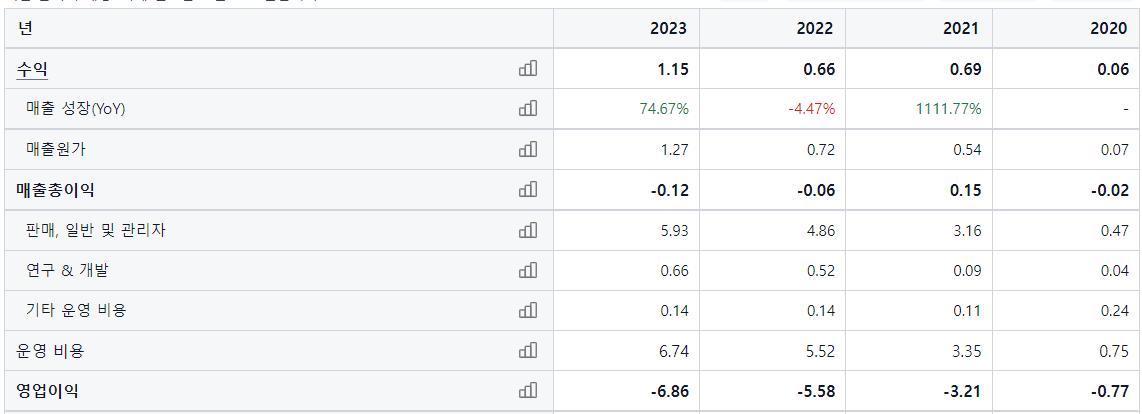
Task: Select the 2023 column header
Action: pos(669,28)
